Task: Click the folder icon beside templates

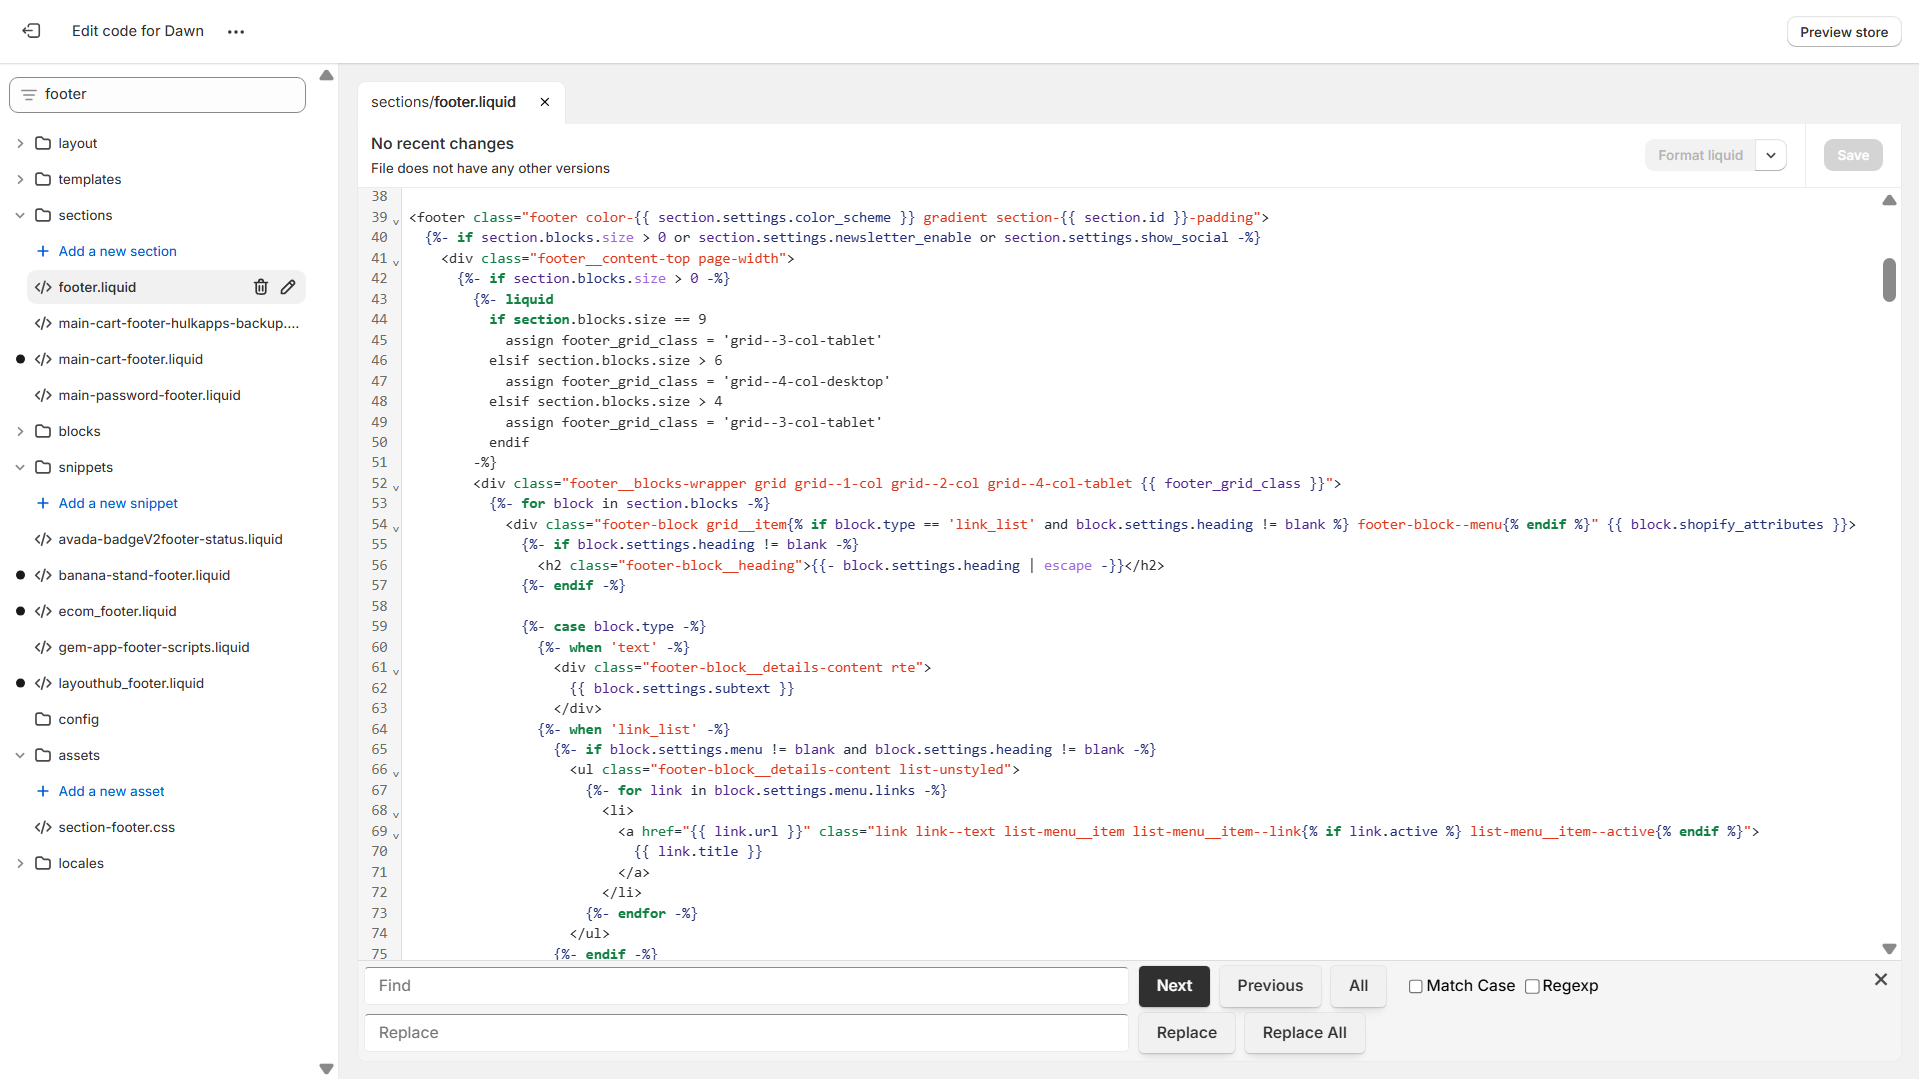Action: pyautogui.click(x=43, y=179)
